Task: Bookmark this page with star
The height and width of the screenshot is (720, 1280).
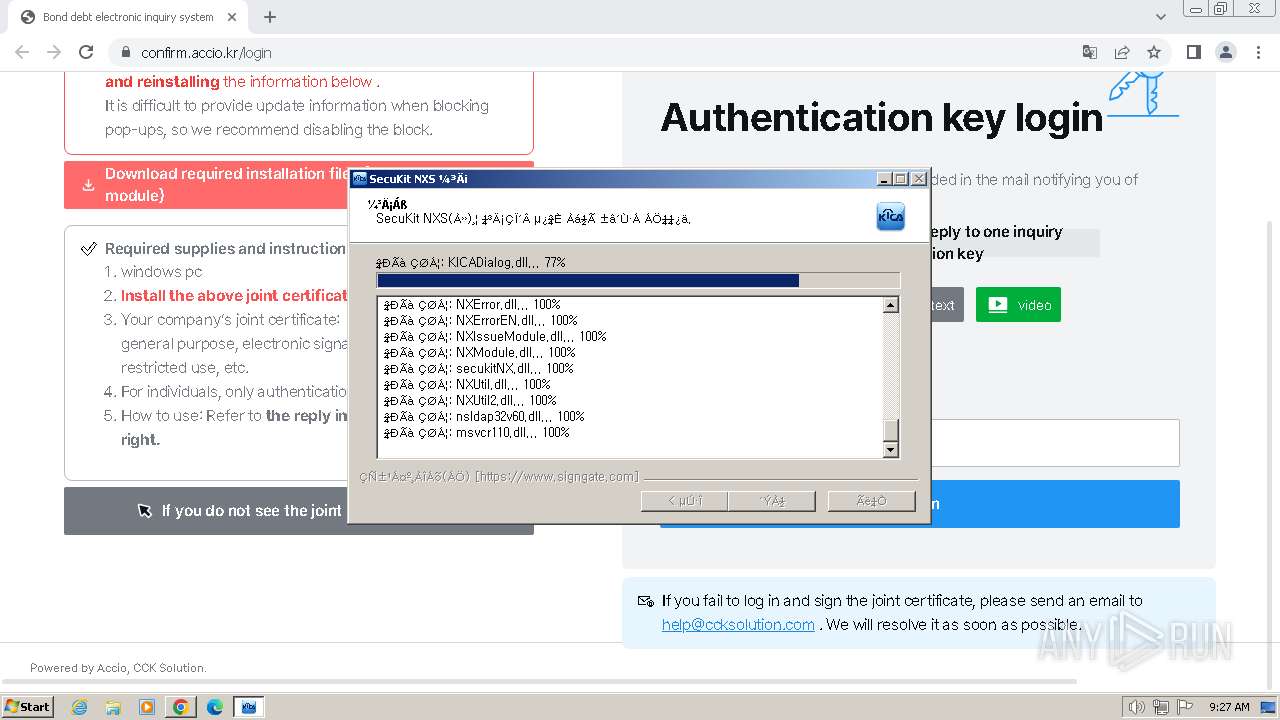Action: pyautogui.click(x=1154, y=52)
